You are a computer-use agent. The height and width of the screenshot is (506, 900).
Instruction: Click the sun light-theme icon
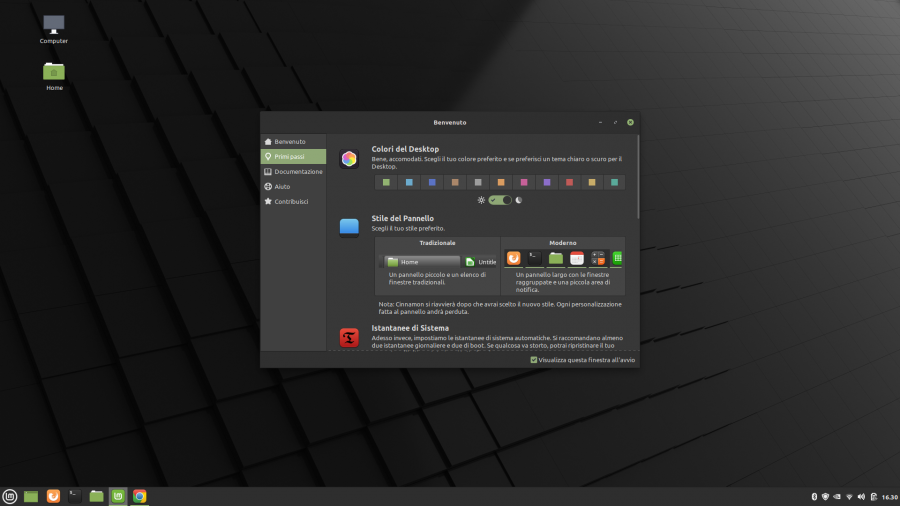tap(481, 200)
